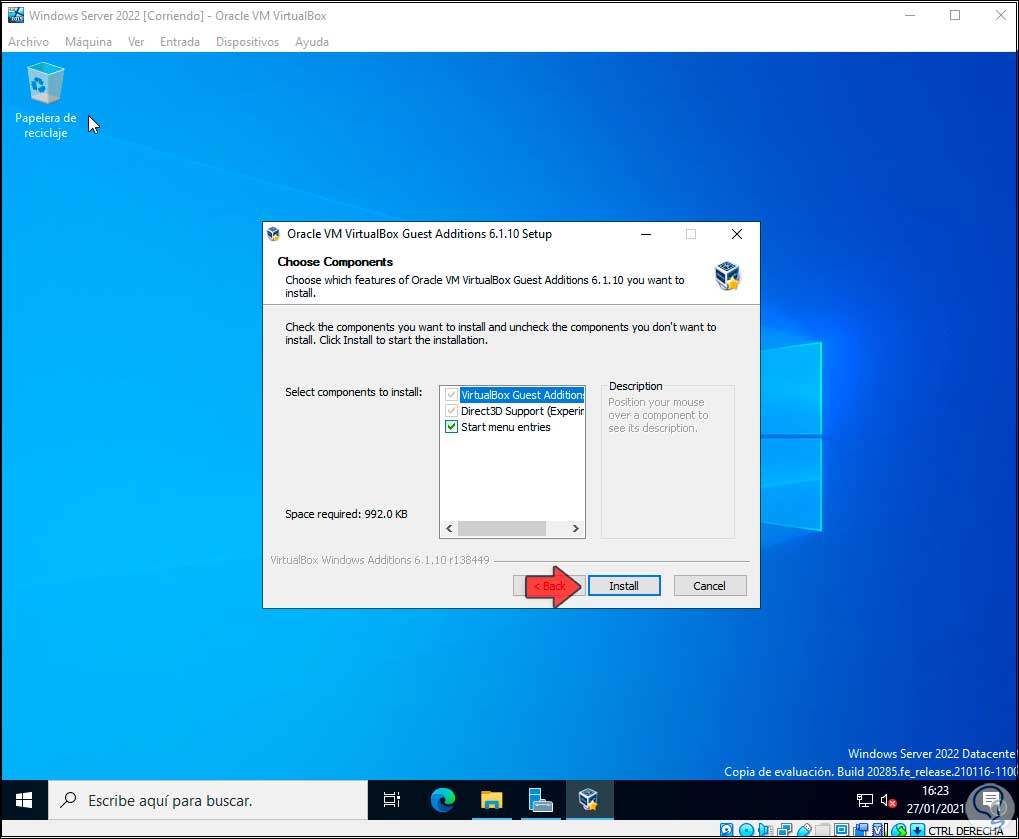Click search magnifier icon in taskbar
Screen dimensions: 1019x839
pyautogui.click(x=68, y=800)
